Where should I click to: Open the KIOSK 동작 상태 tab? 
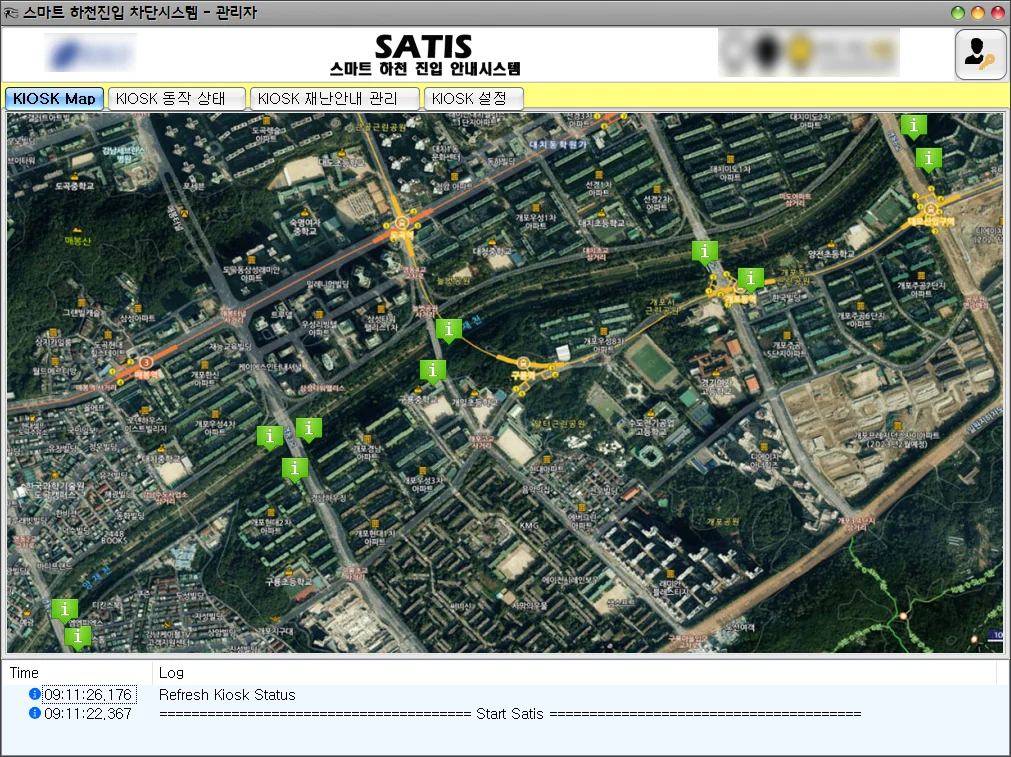pyautogui.click(x=176, y=99)
